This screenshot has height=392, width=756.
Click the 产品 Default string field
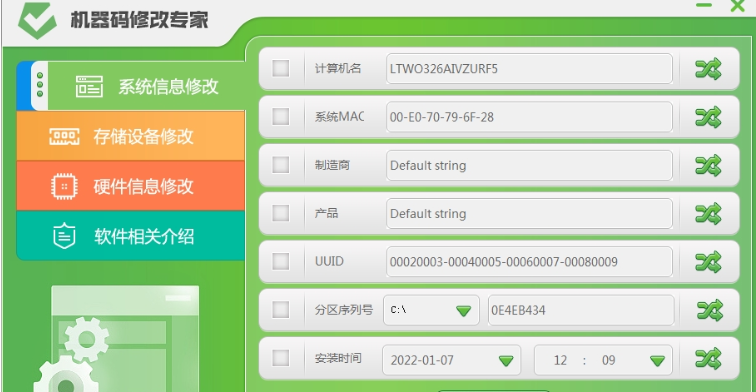pos(529,214)
